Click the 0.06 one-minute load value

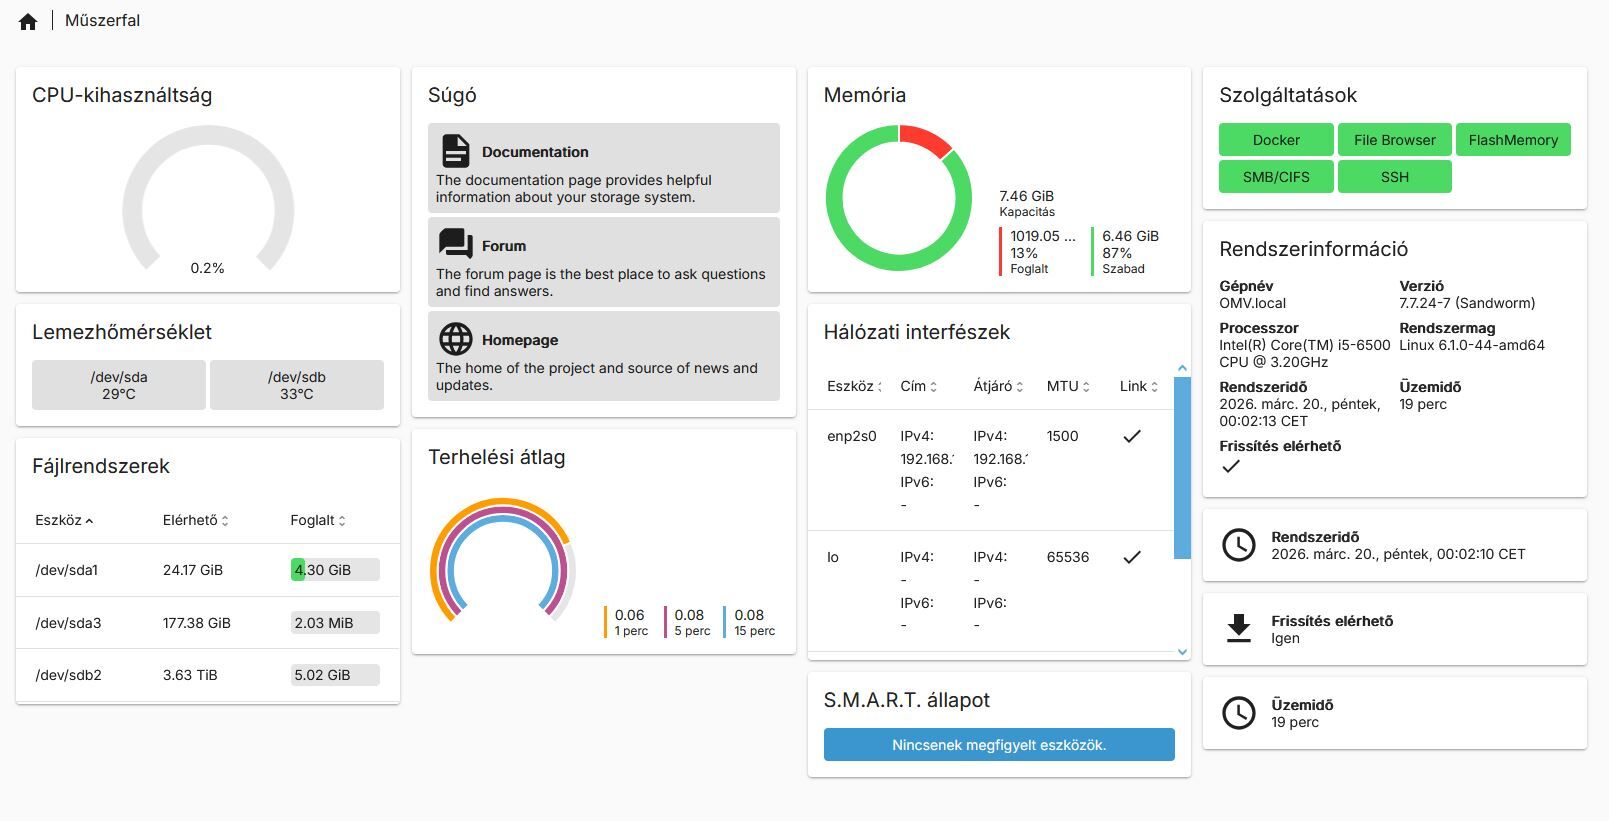pyautogui.click(x=629, y=615)
